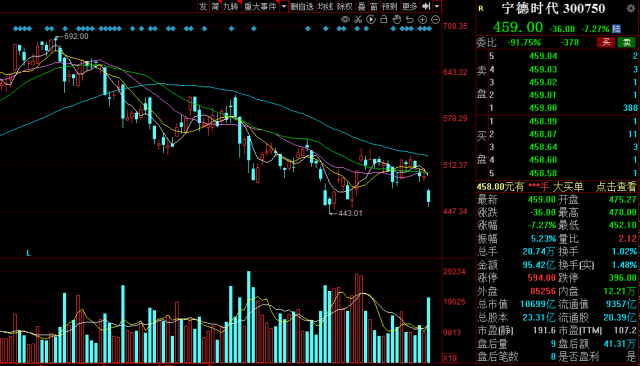Toggle the chart lock icon

(384, 19)
